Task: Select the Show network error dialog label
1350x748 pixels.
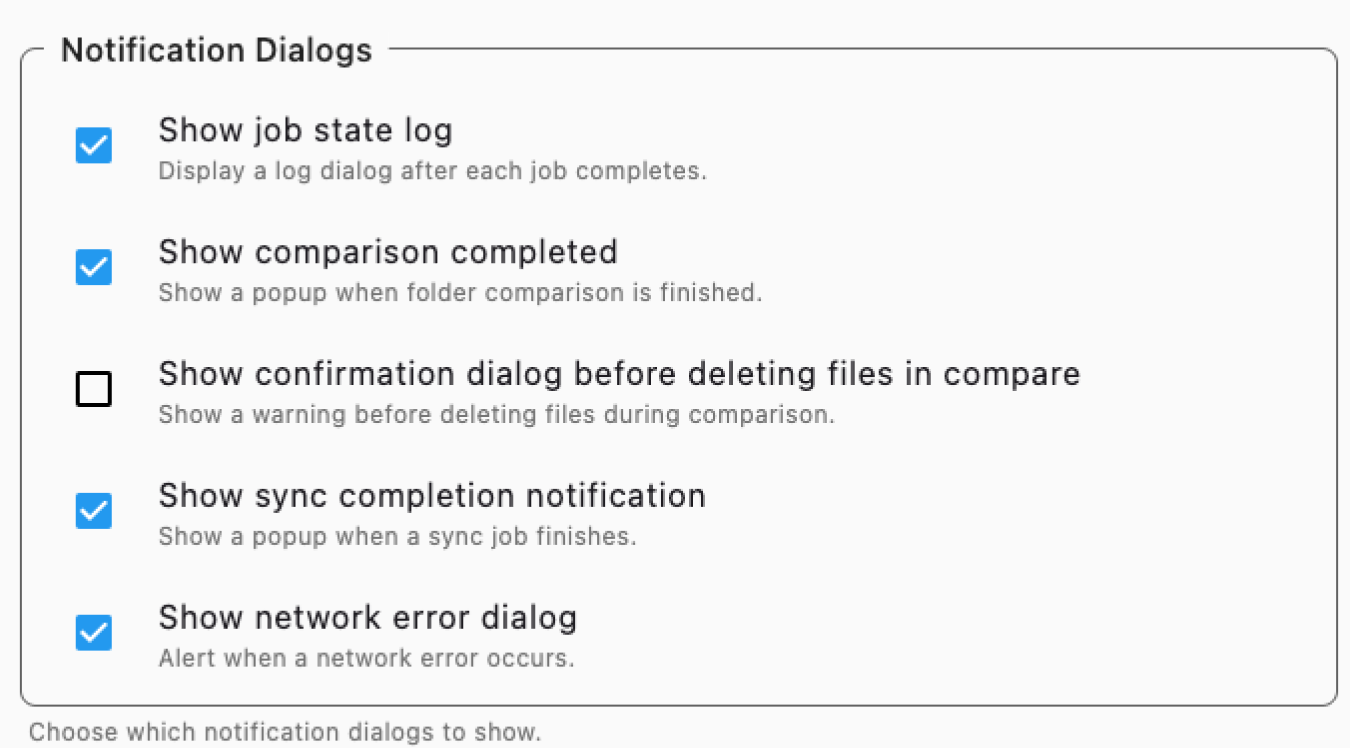Action: coord(367,618)
